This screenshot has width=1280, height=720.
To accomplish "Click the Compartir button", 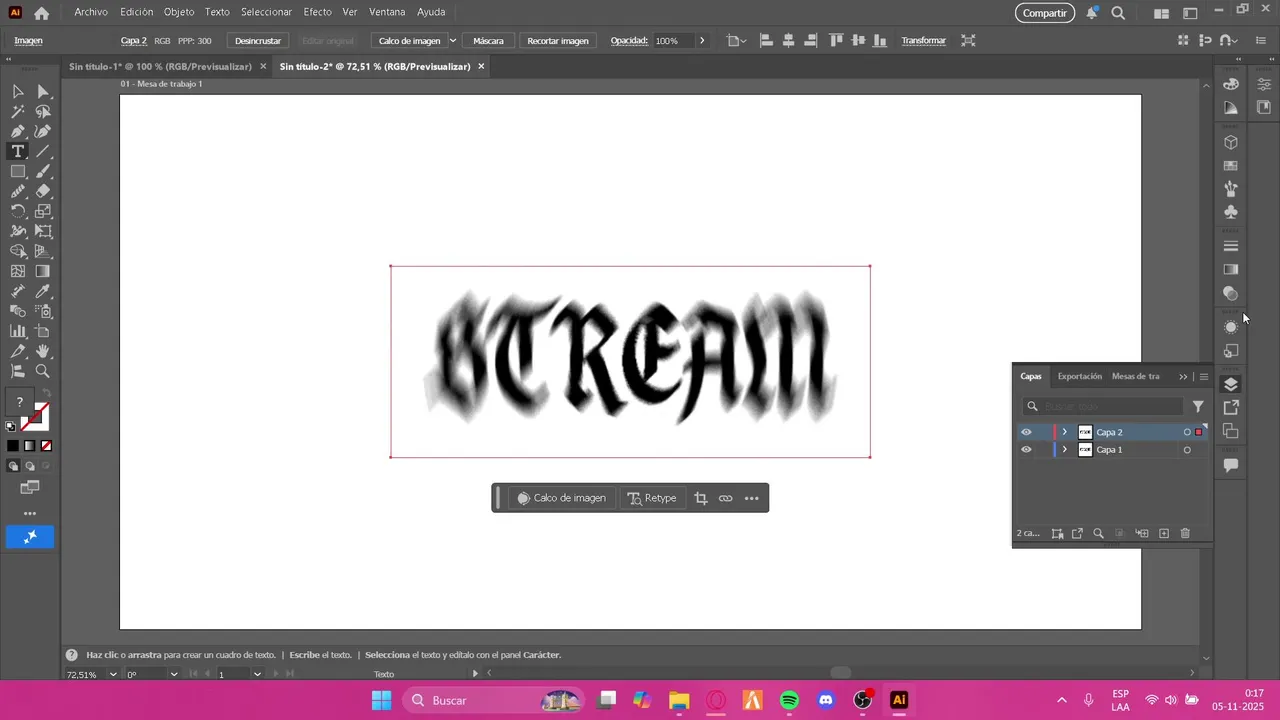I will 1045,13.
